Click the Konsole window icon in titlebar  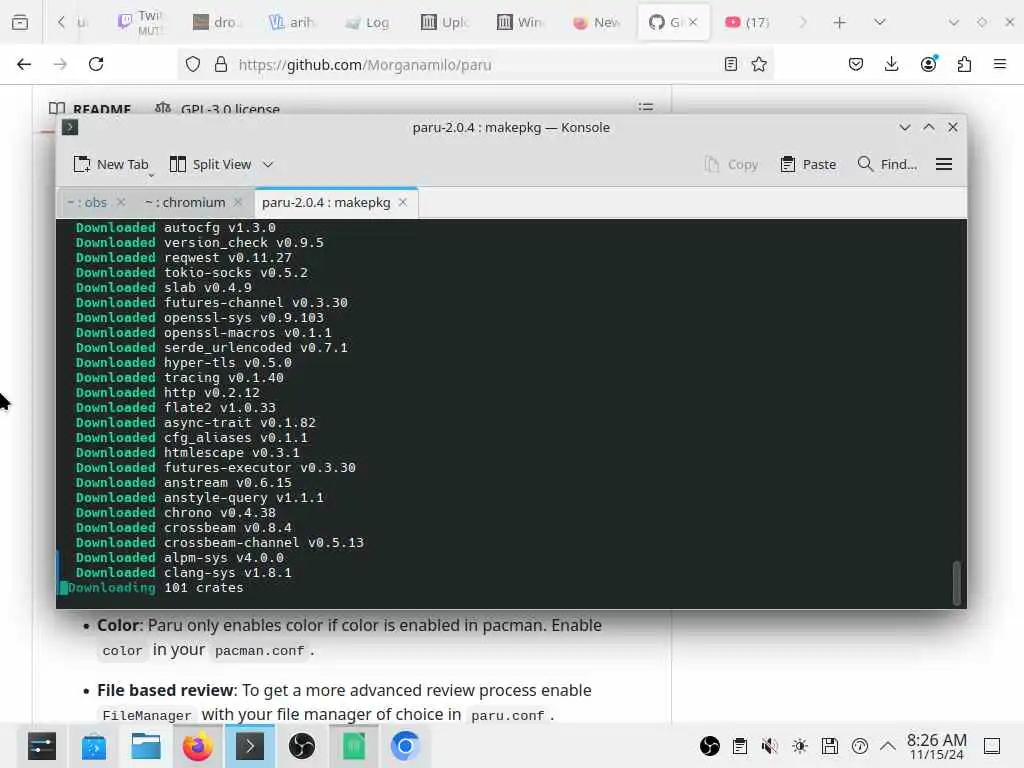point(70,127)
